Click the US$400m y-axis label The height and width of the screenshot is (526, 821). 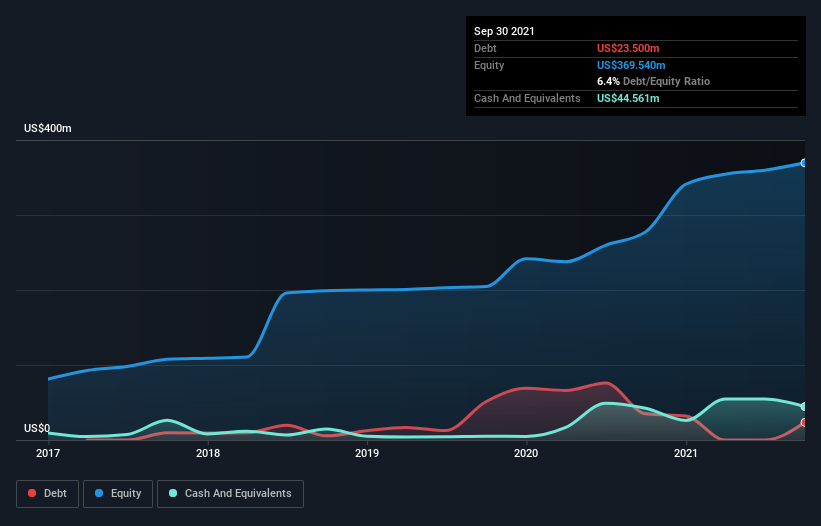coord(48,128)
